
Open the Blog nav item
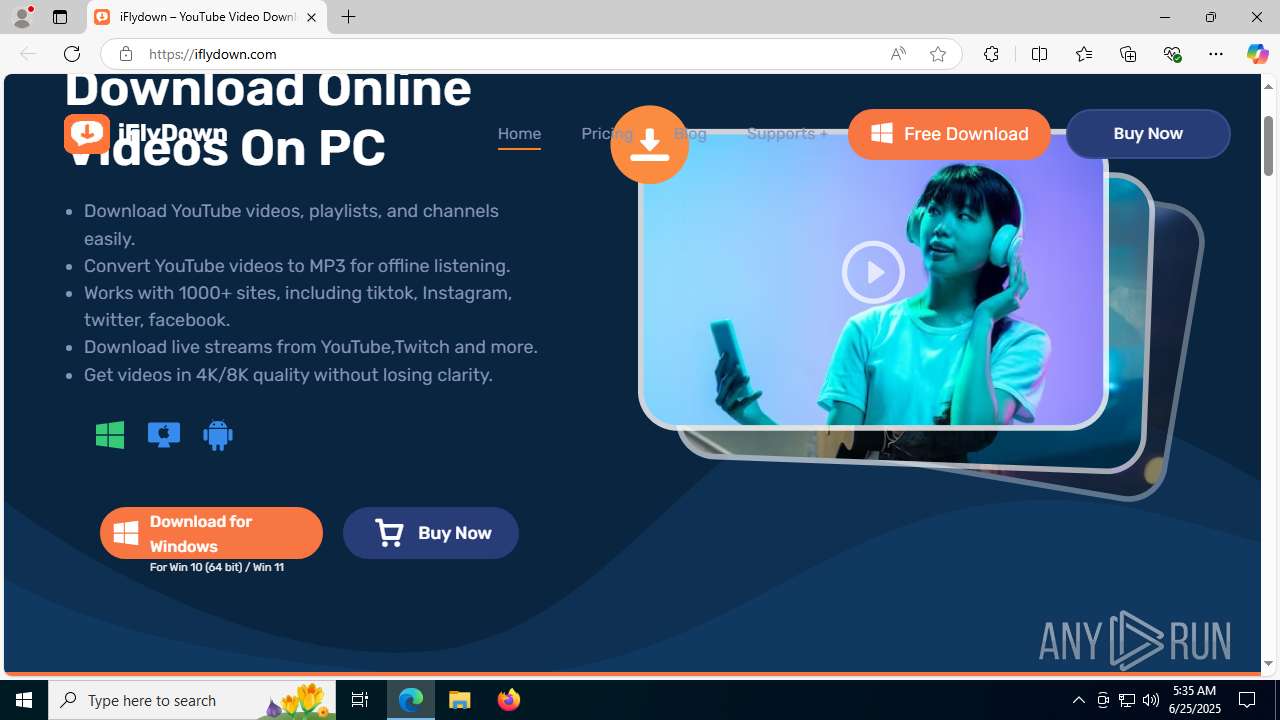(690, 134)
